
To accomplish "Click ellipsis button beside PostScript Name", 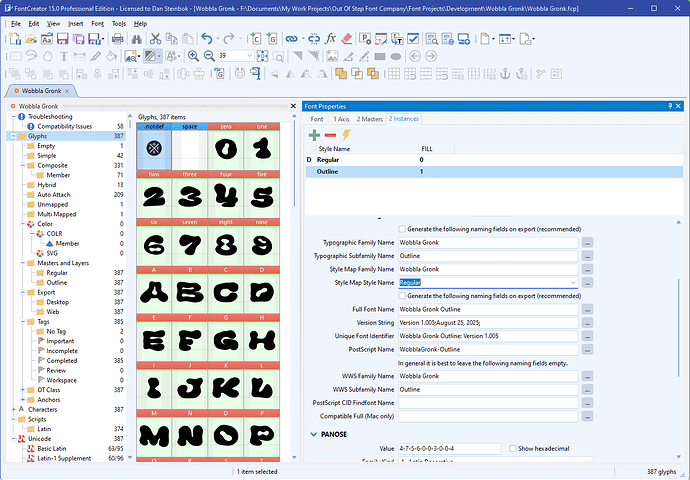I will (587, 349).
